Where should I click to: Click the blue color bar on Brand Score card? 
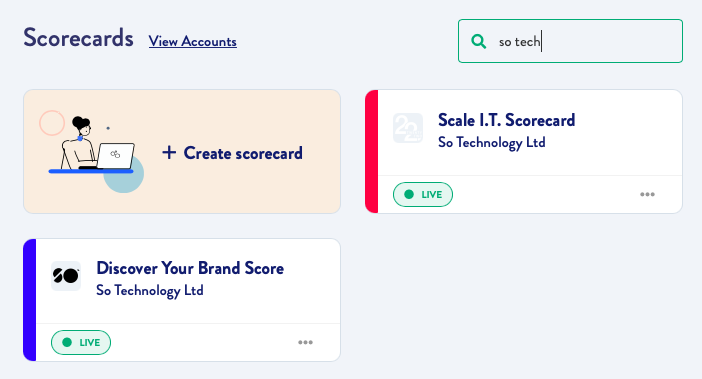coord(30,300)
